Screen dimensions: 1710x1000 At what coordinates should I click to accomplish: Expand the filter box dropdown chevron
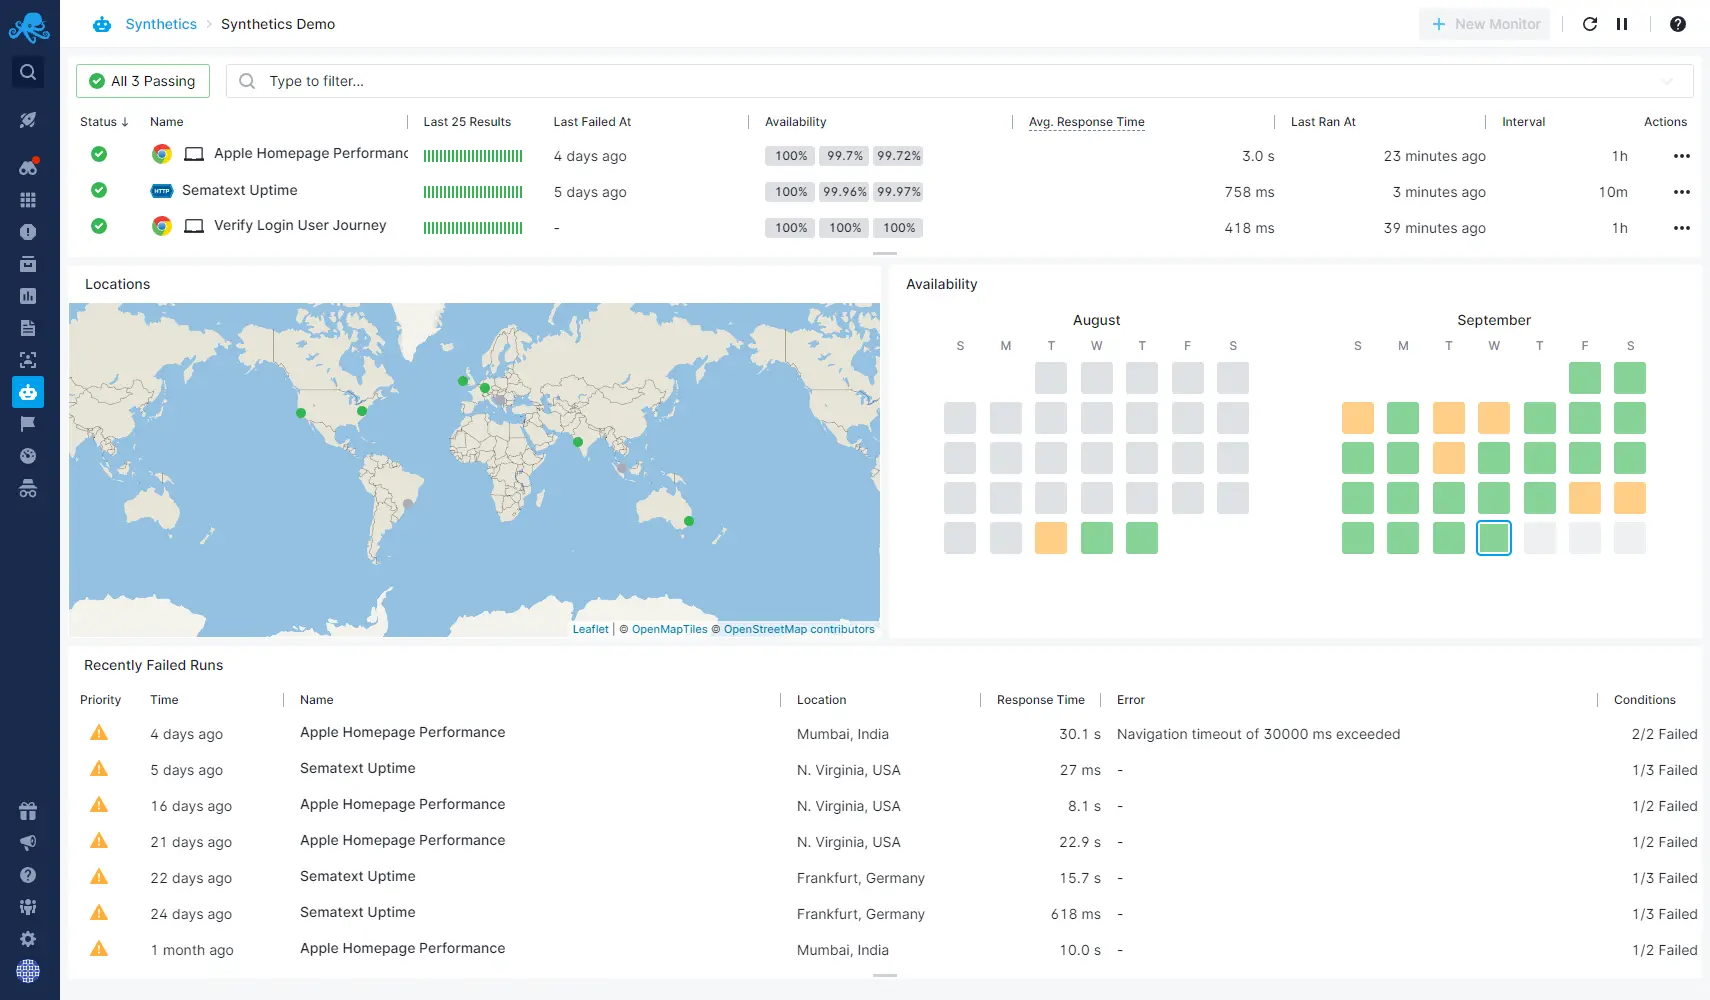(1667, 81)
